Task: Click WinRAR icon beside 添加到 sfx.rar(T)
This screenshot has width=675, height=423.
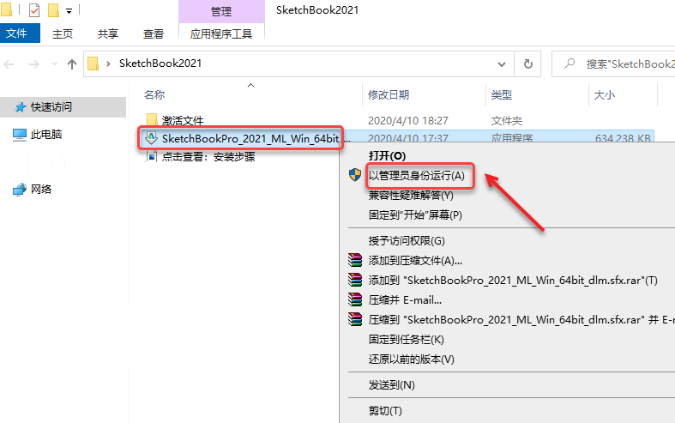Action: [x=355, y=280]
